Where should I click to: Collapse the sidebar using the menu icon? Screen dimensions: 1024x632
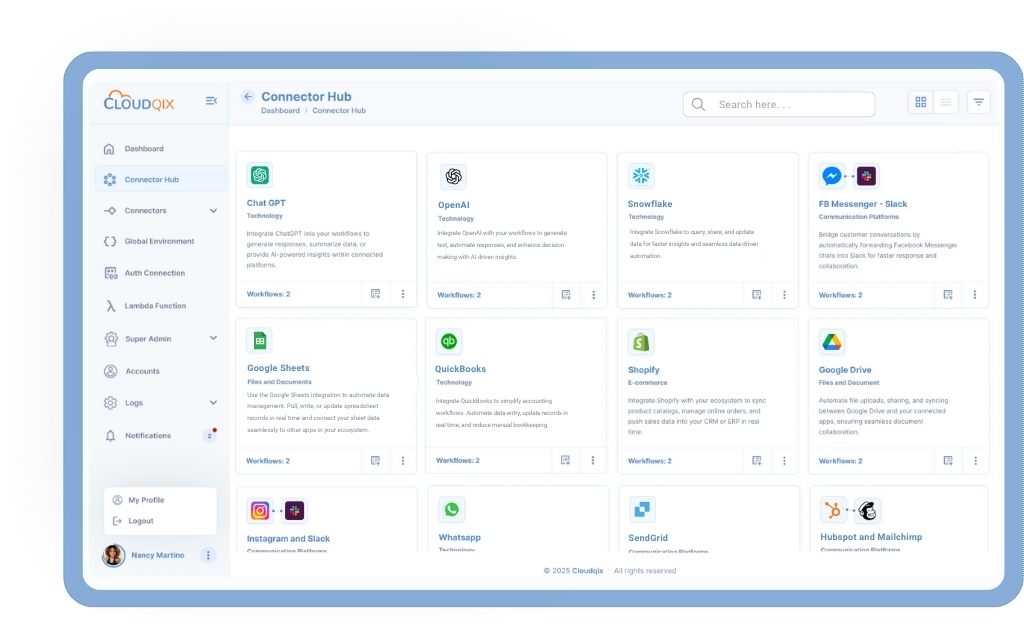click(211, 101)
